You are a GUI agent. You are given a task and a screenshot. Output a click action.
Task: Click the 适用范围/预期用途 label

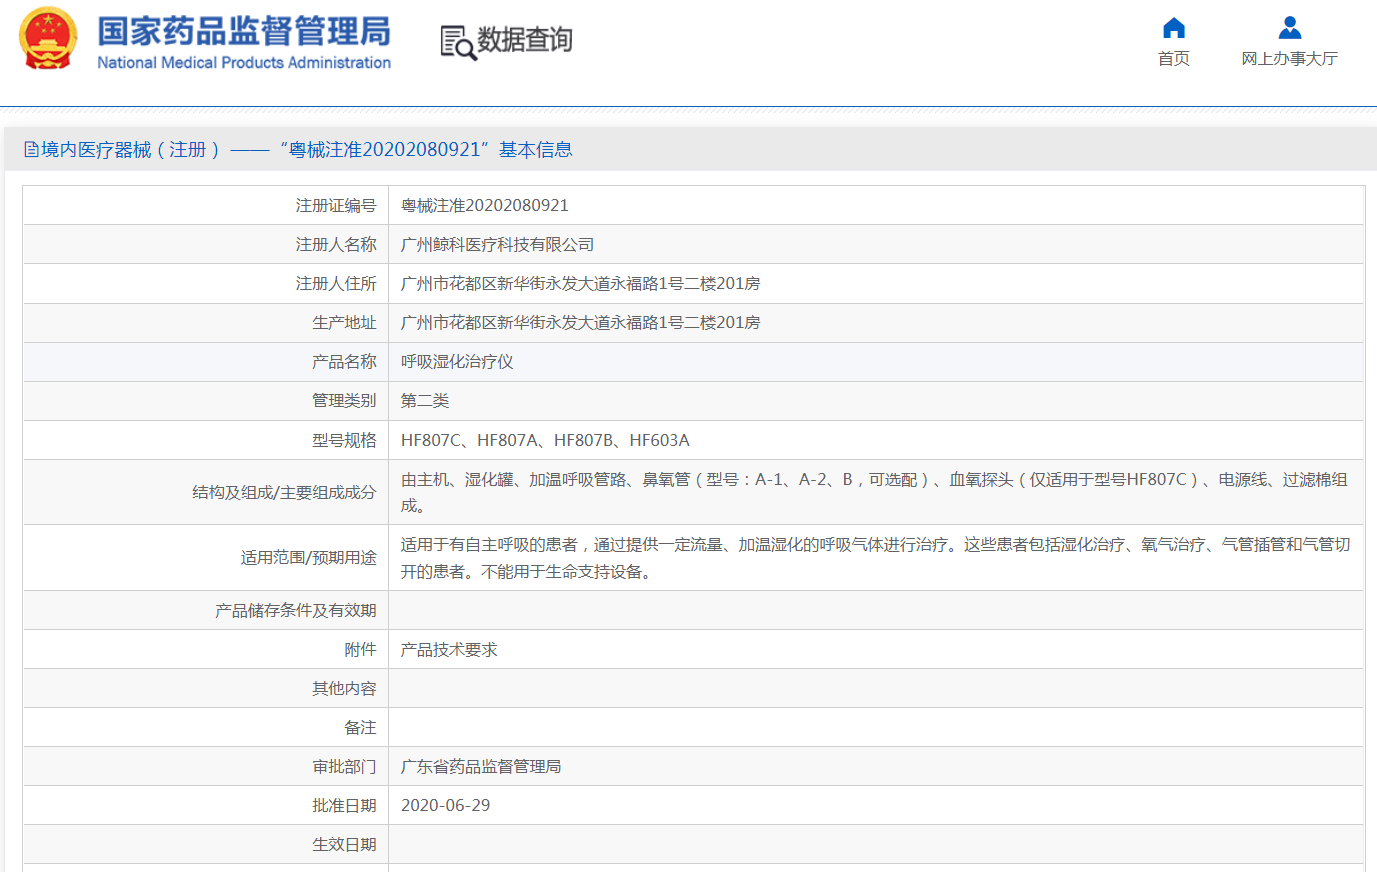(x=308, y=558)
